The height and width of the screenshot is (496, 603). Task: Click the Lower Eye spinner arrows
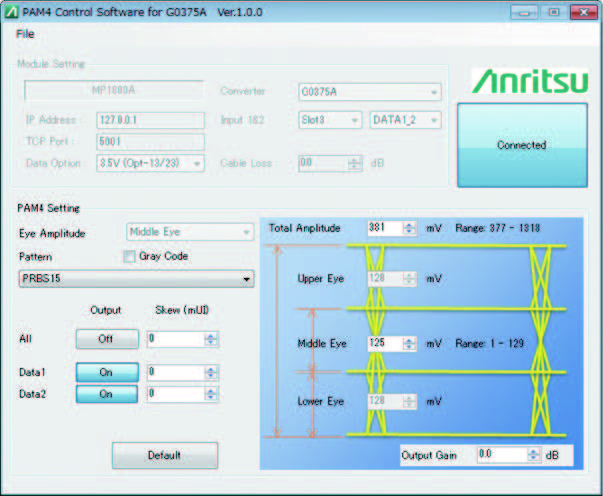410,401
